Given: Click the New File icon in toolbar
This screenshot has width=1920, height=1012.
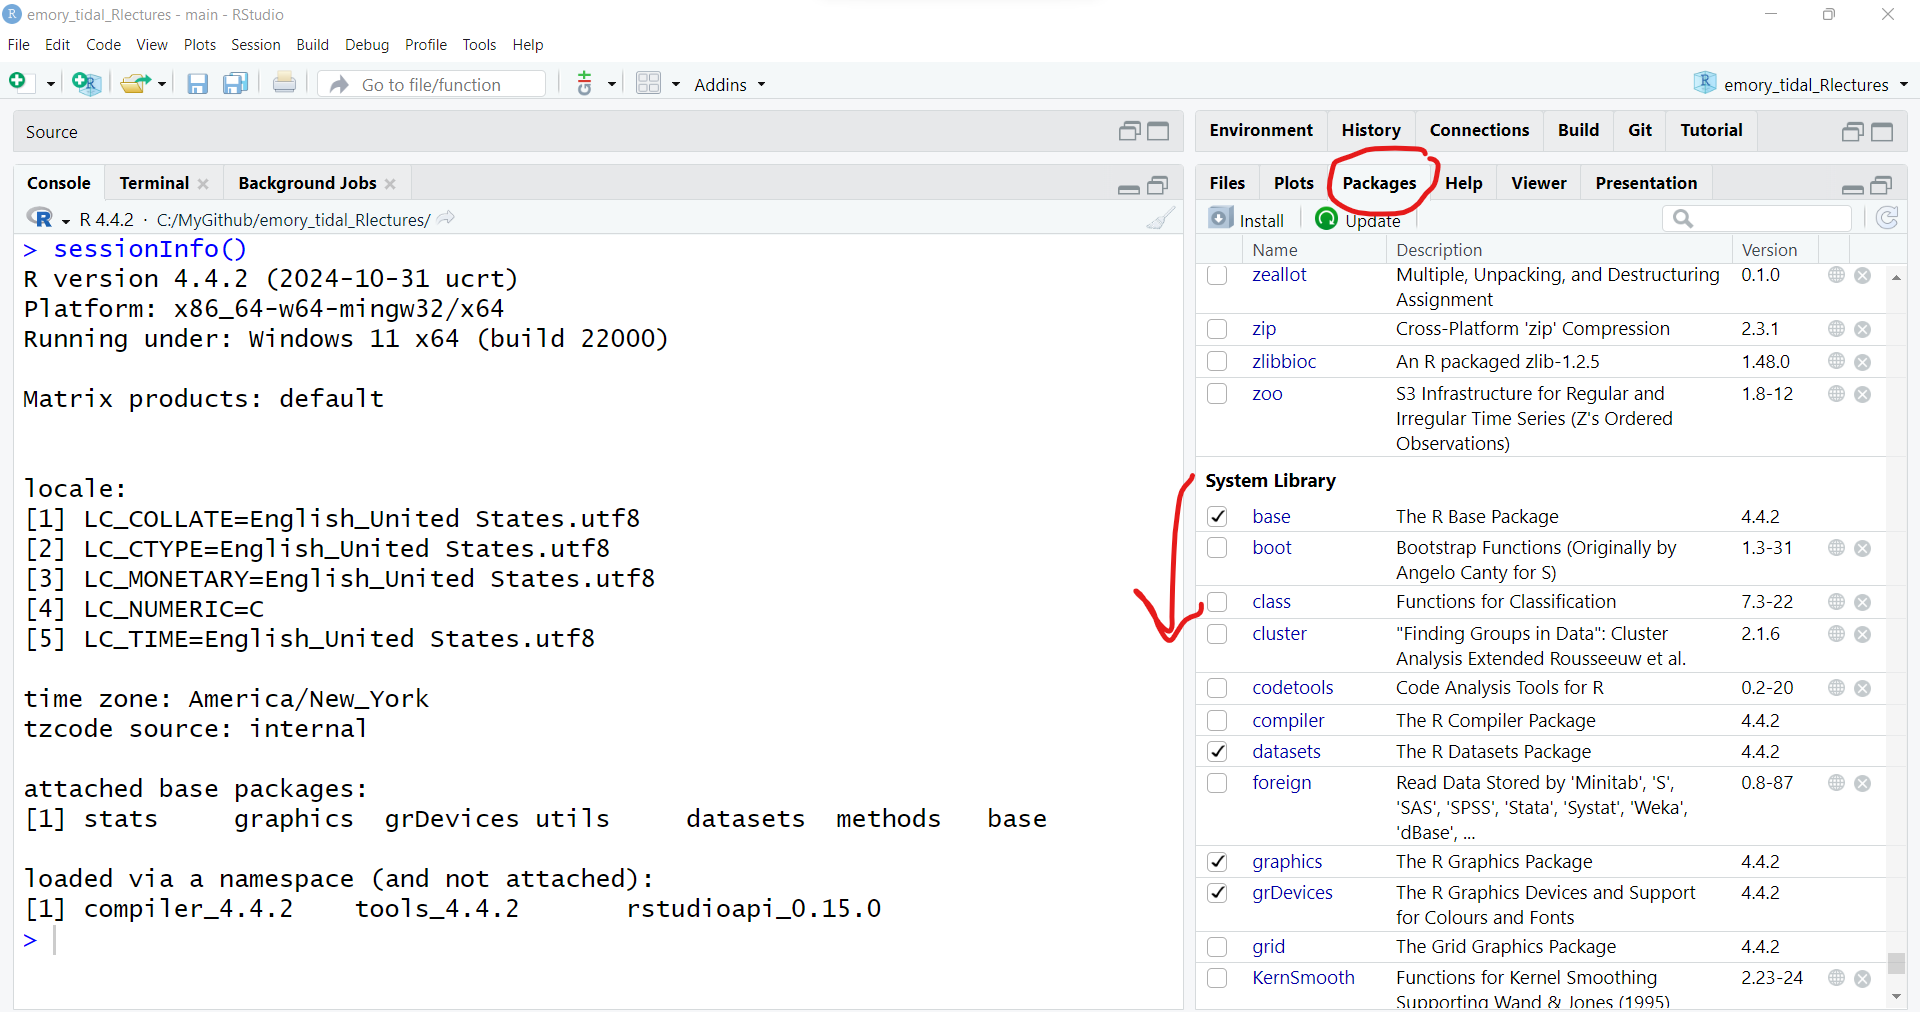Looking at the screenshot, I should (18, 83).
